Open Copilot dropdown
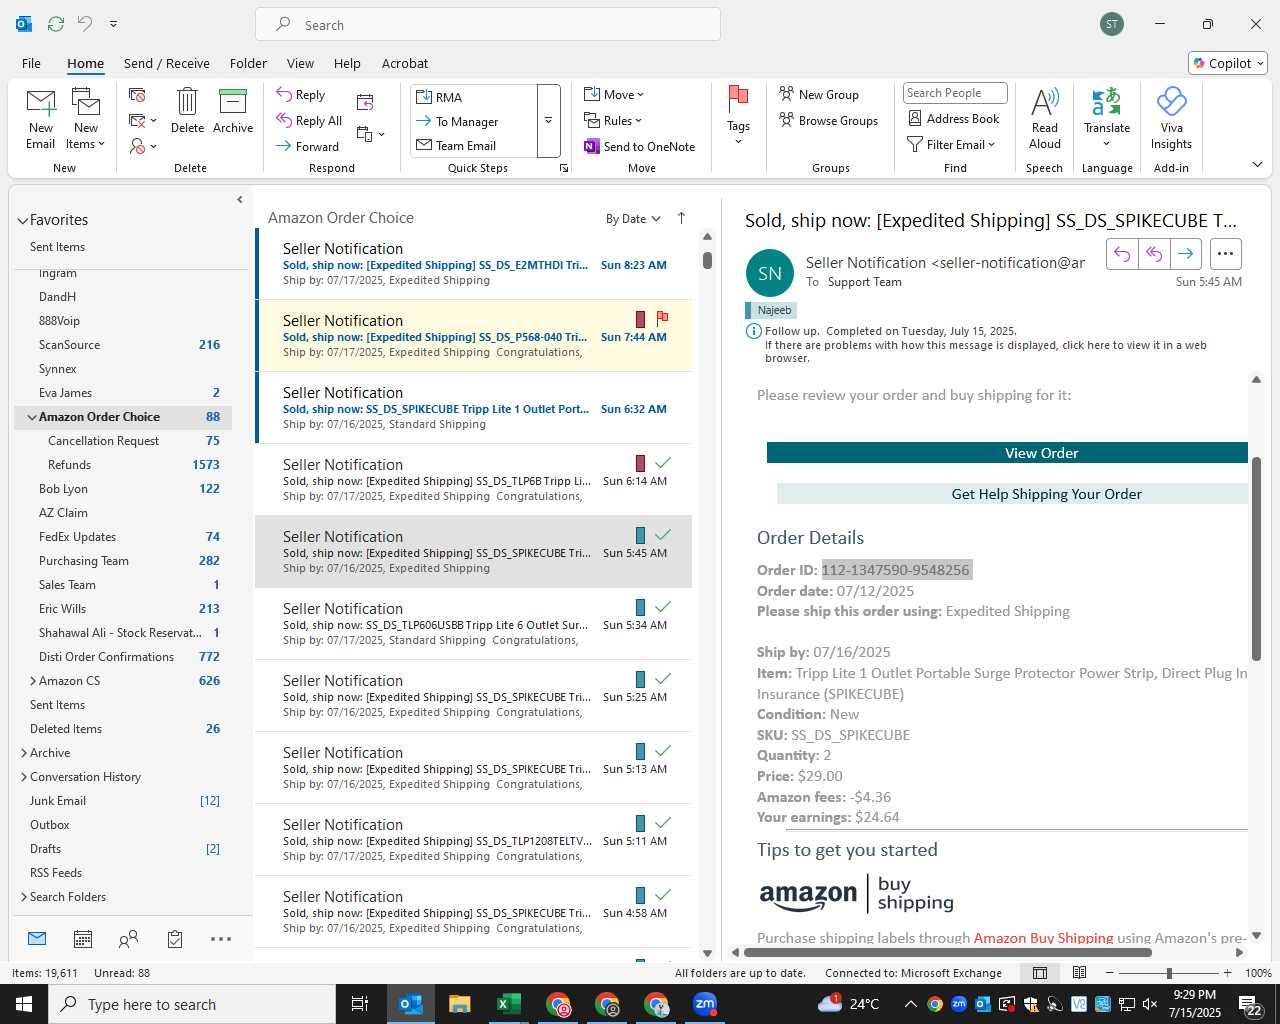 point(1228,63)
